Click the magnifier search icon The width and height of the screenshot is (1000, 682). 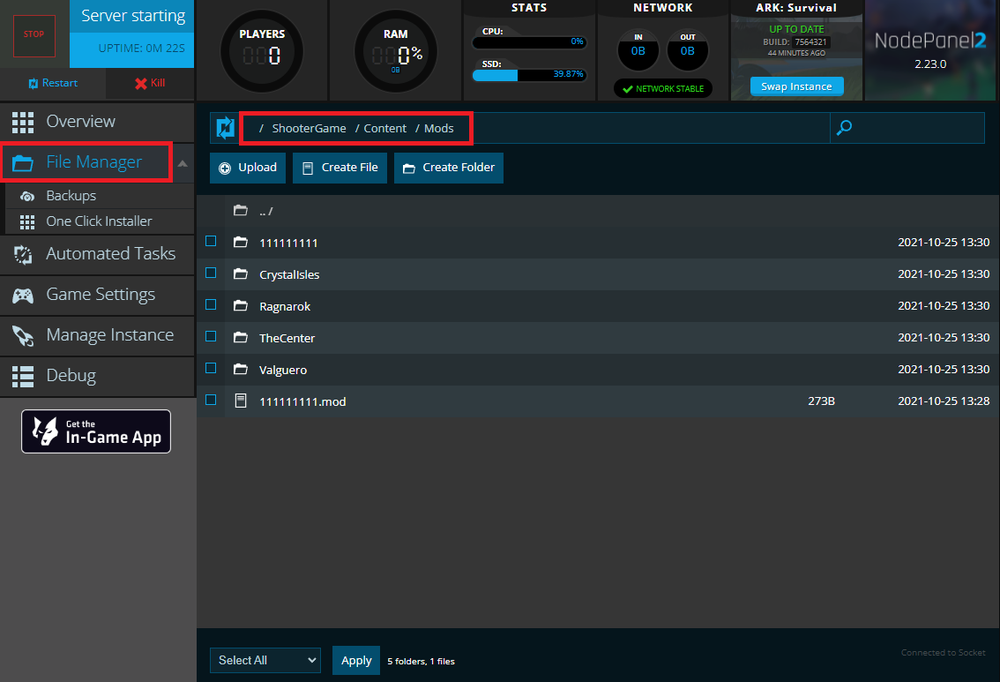coord(844,128)
